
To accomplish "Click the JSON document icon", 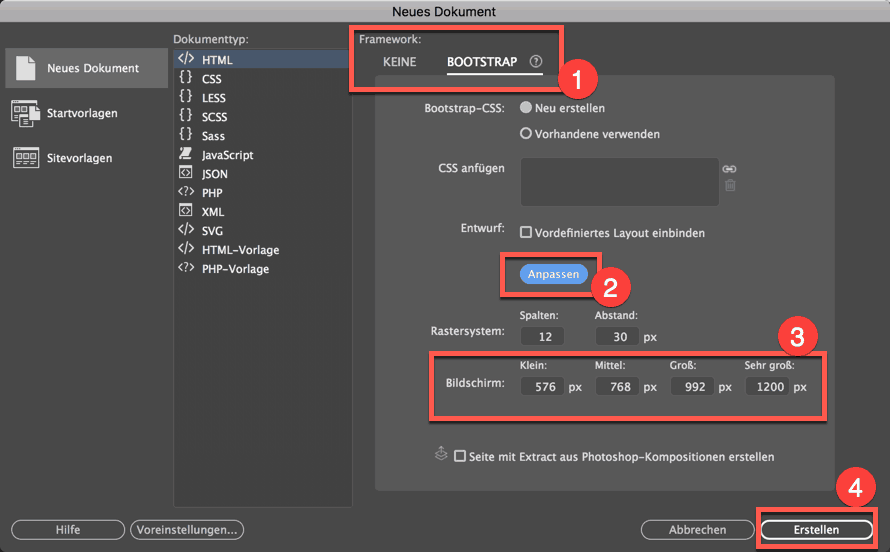I will [186, 172].
